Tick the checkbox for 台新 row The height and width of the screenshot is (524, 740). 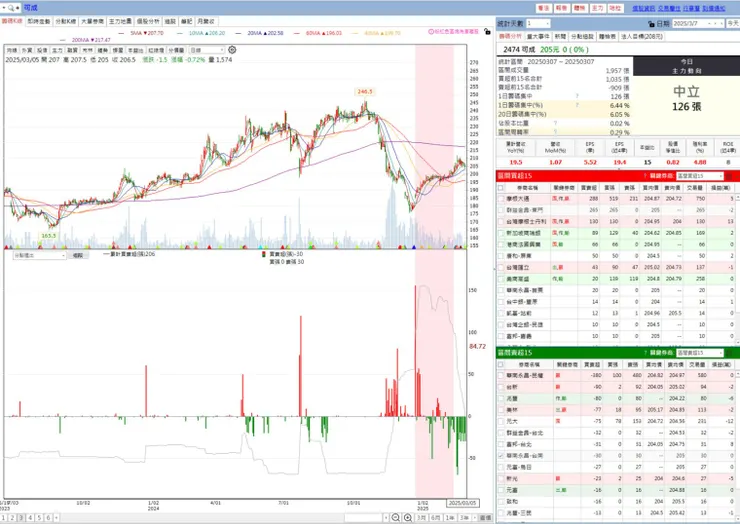(x=501, y=387)
